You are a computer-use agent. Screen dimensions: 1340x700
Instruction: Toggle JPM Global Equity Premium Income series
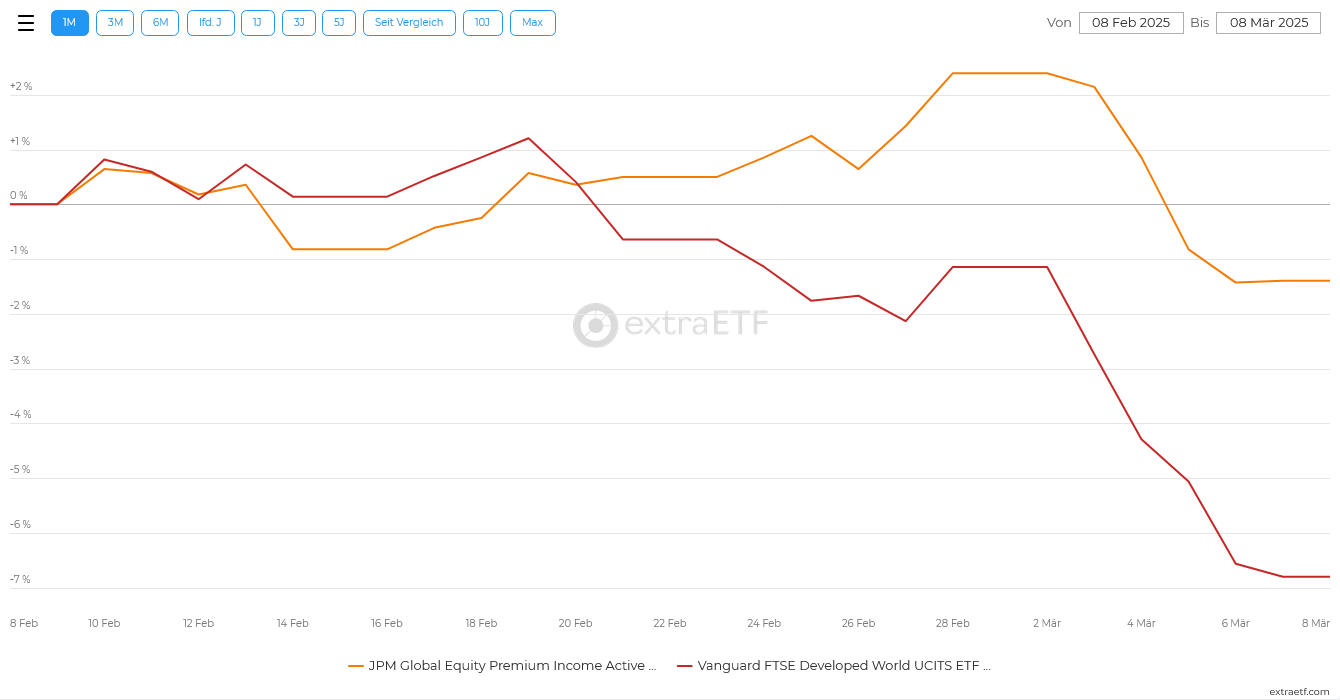pos(512,666)
